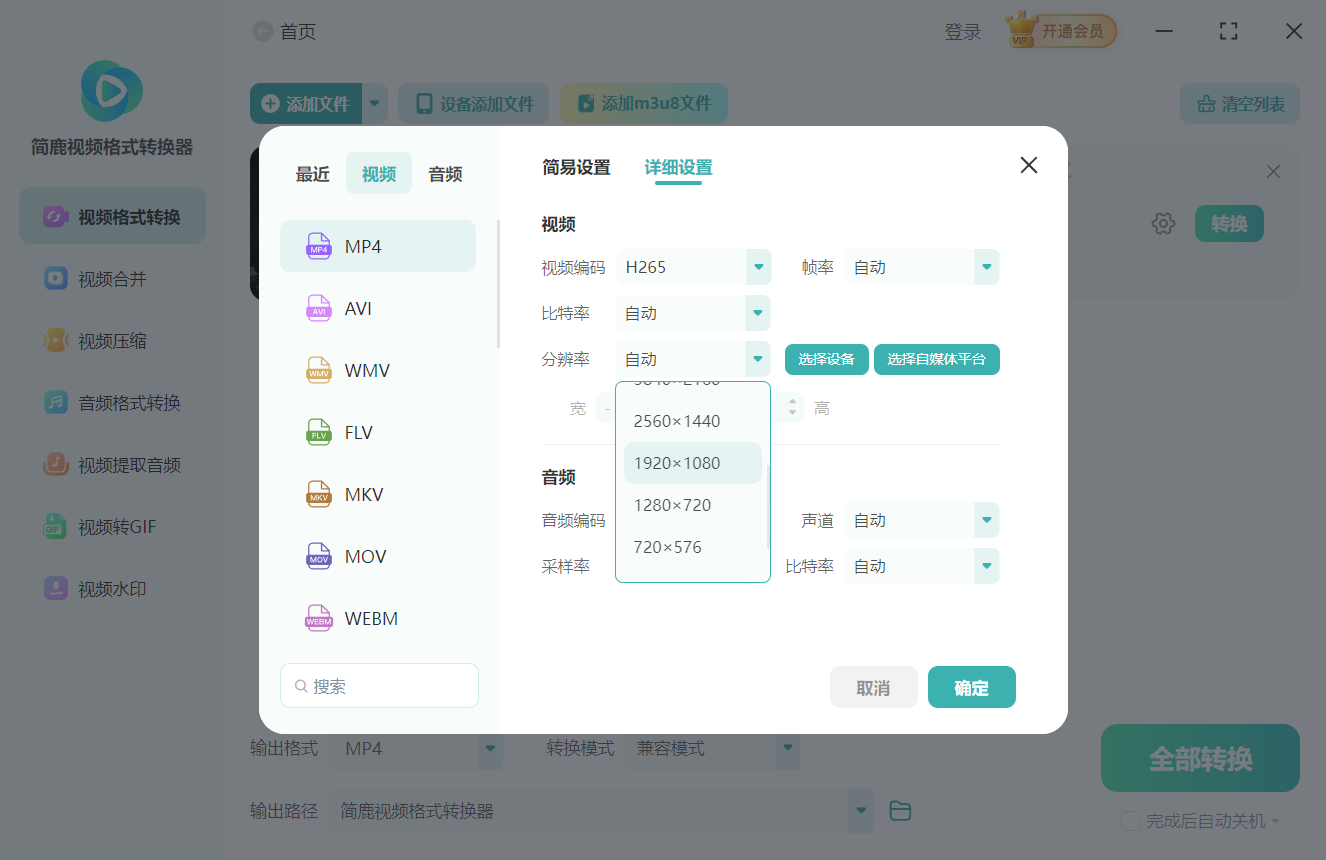Click the 全部转换 convert all button
1326x860 pixels.
click(x=1199, y=758)
